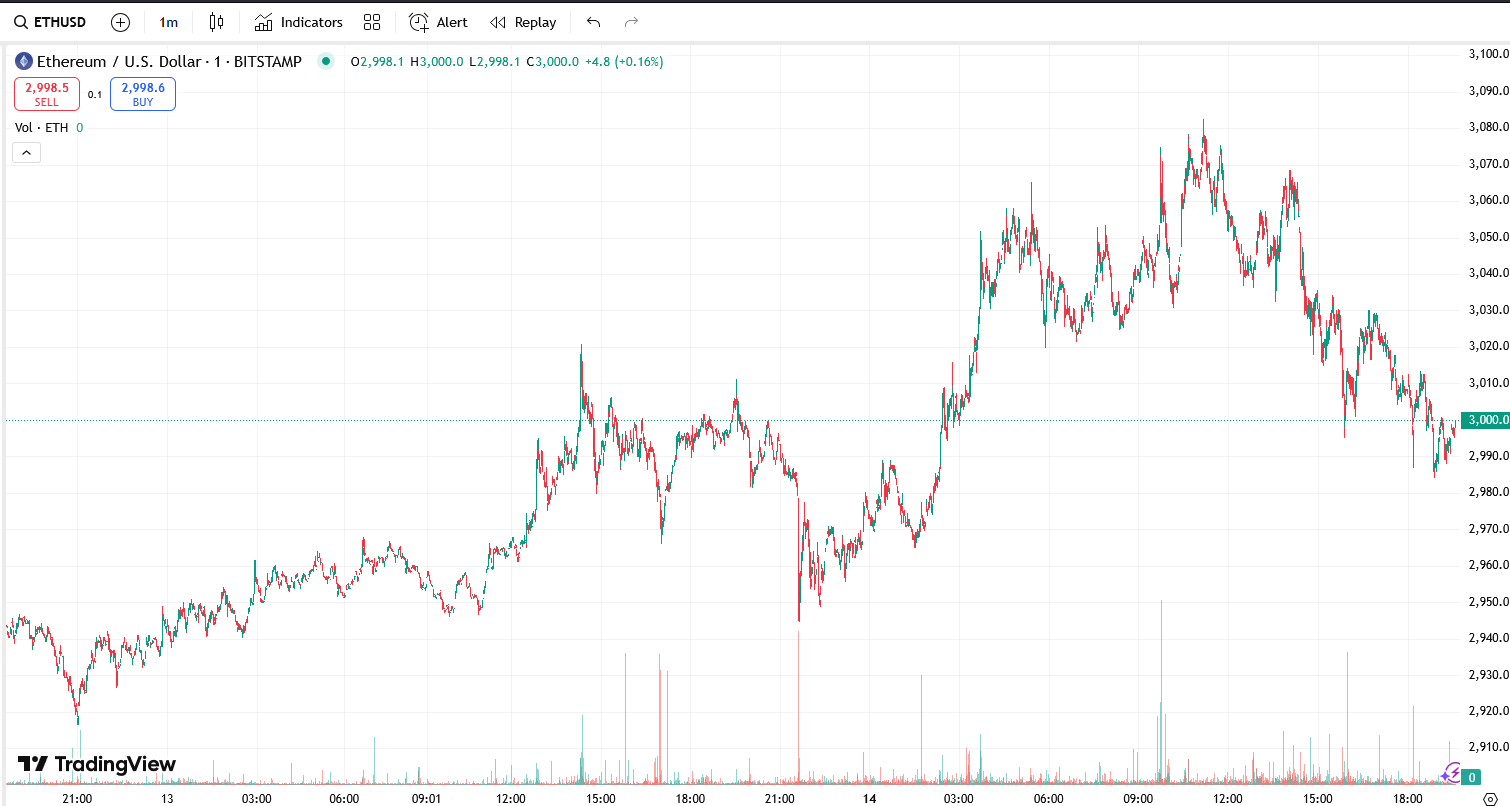Click the date 14 on time axis
This screenshot has height=806, width=1510.
pos(869,799)
